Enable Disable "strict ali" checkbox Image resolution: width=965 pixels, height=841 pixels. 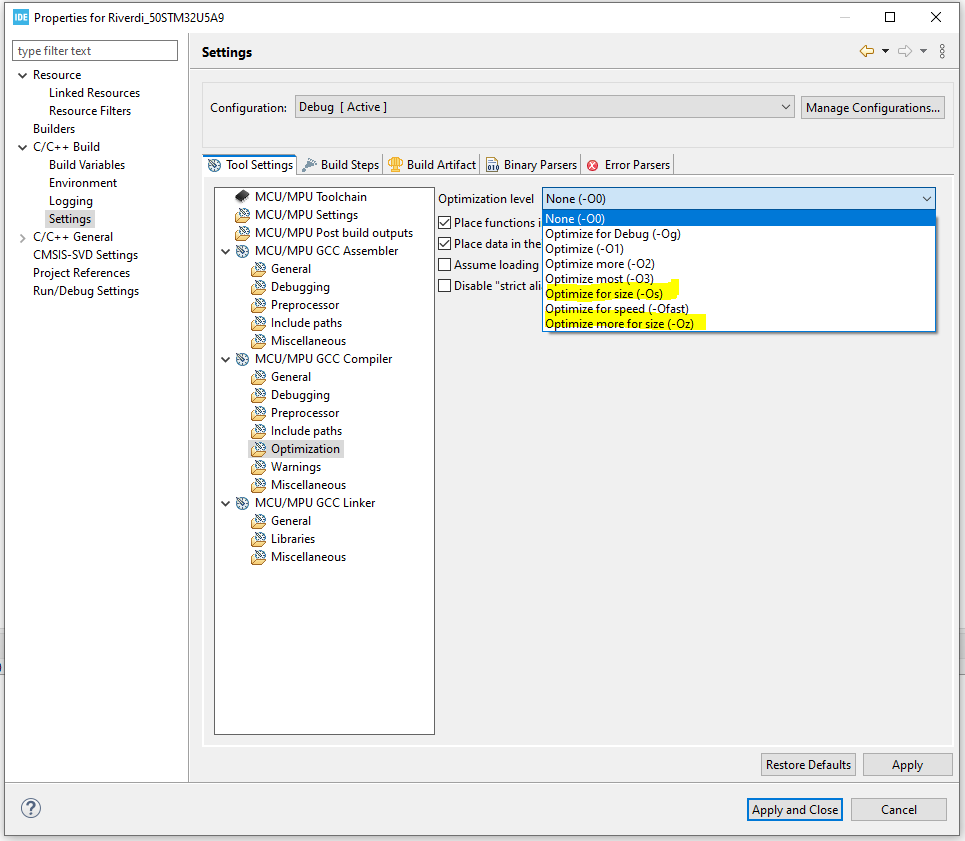pyautogui.click(x=444, y=285)
